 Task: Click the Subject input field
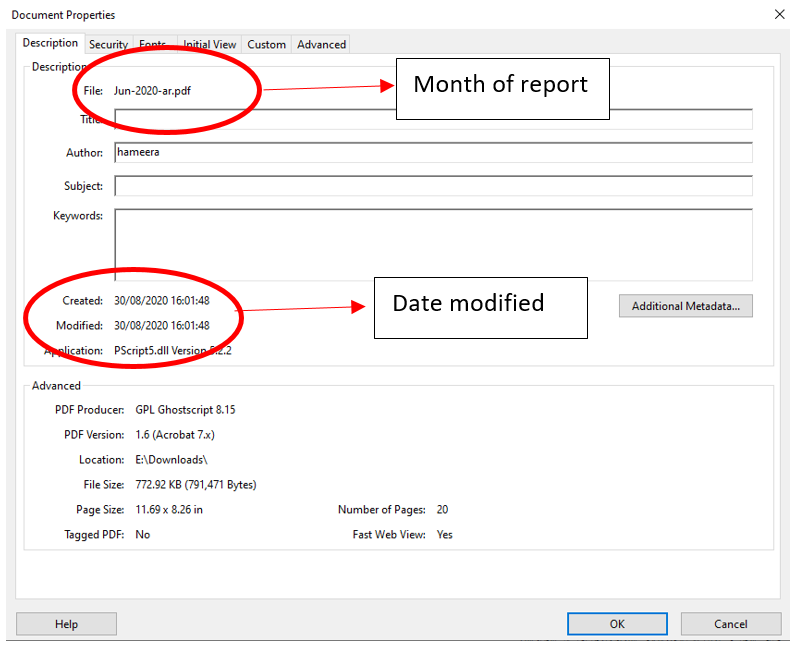point(433,186)
